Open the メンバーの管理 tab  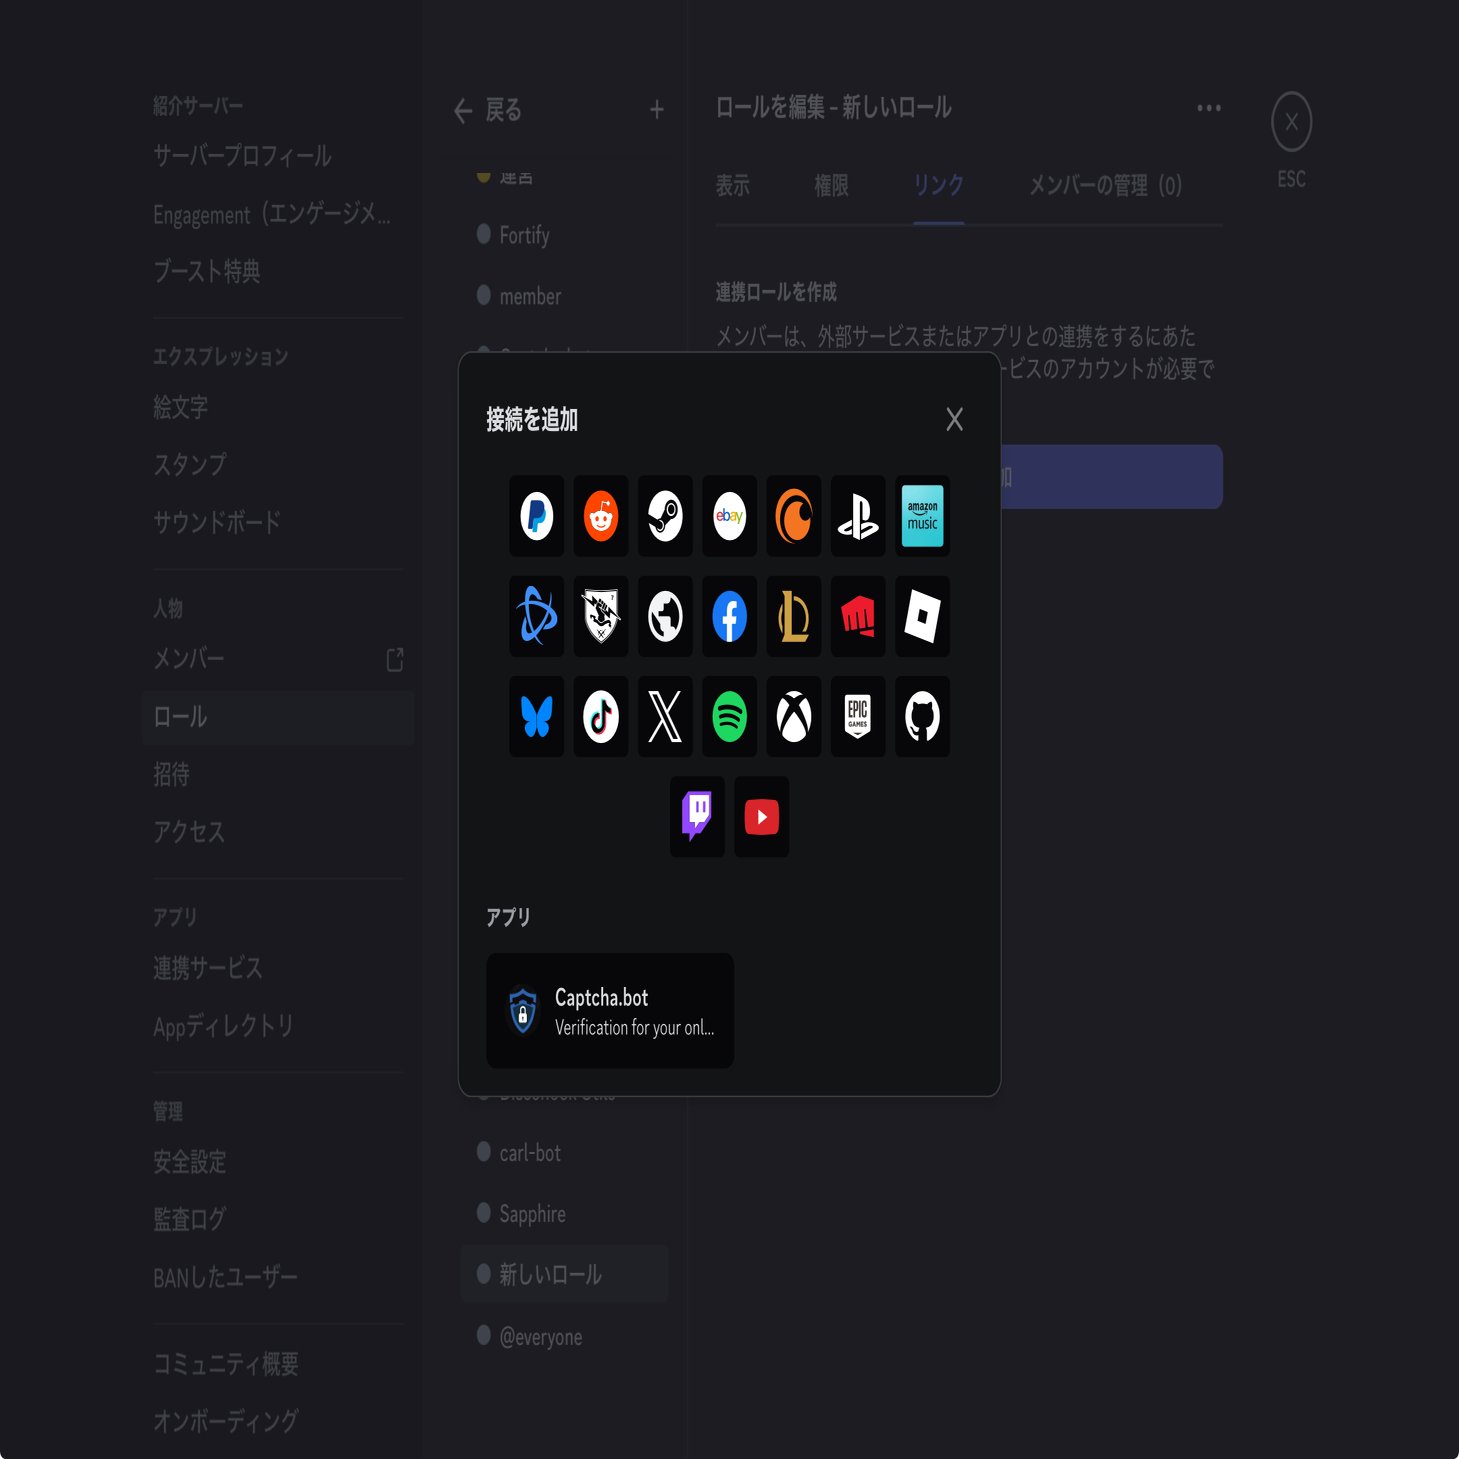(x=1103, y=185)
